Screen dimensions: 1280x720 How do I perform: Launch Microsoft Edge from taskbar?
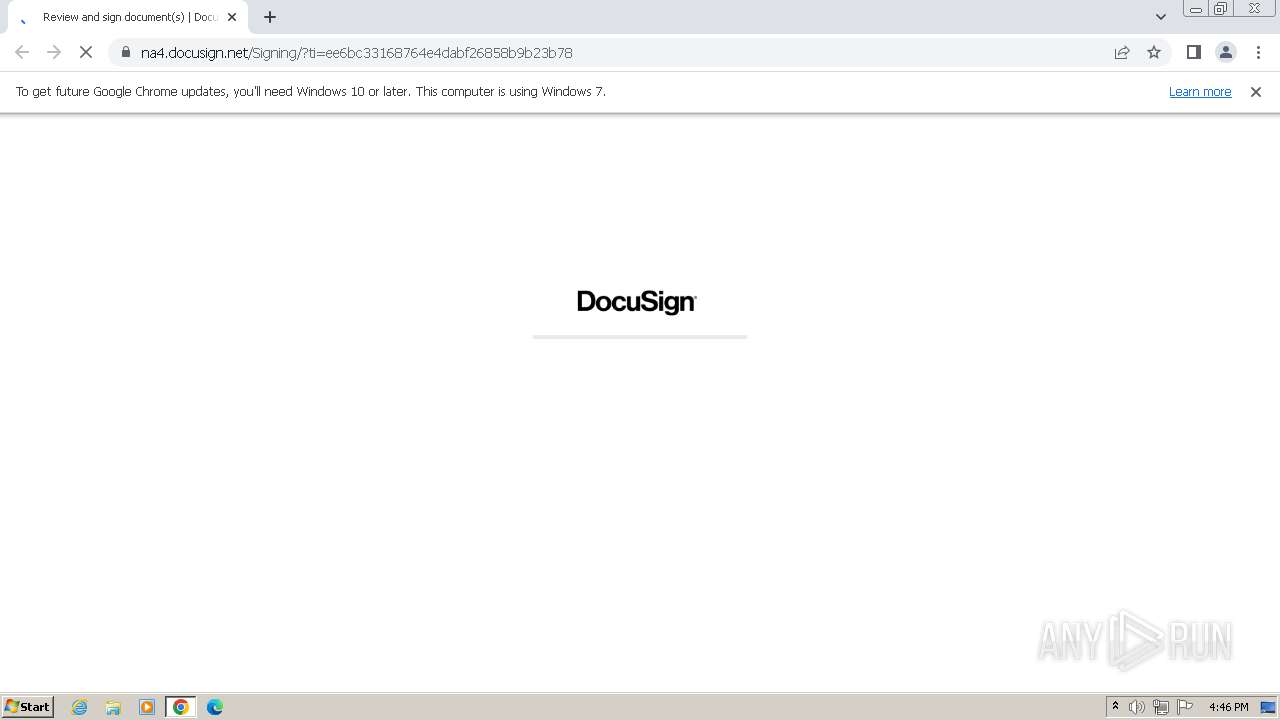[215, 707]
